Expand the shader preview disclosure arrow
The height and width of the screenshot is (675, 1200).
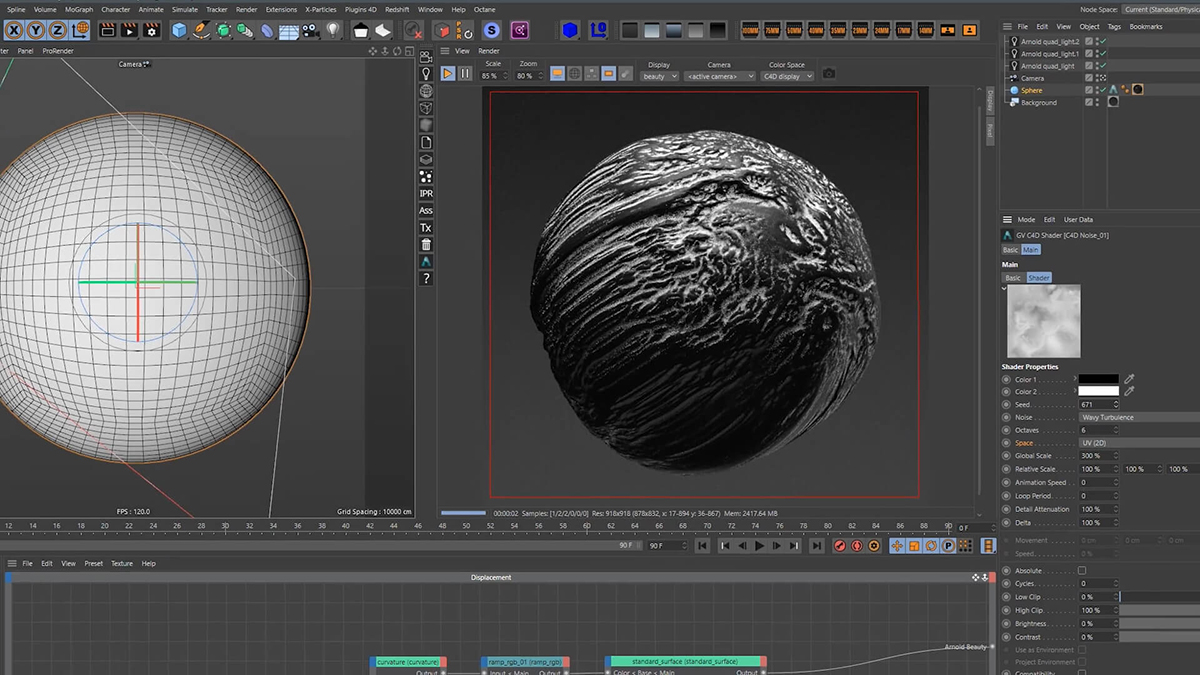coord(1004,288)
